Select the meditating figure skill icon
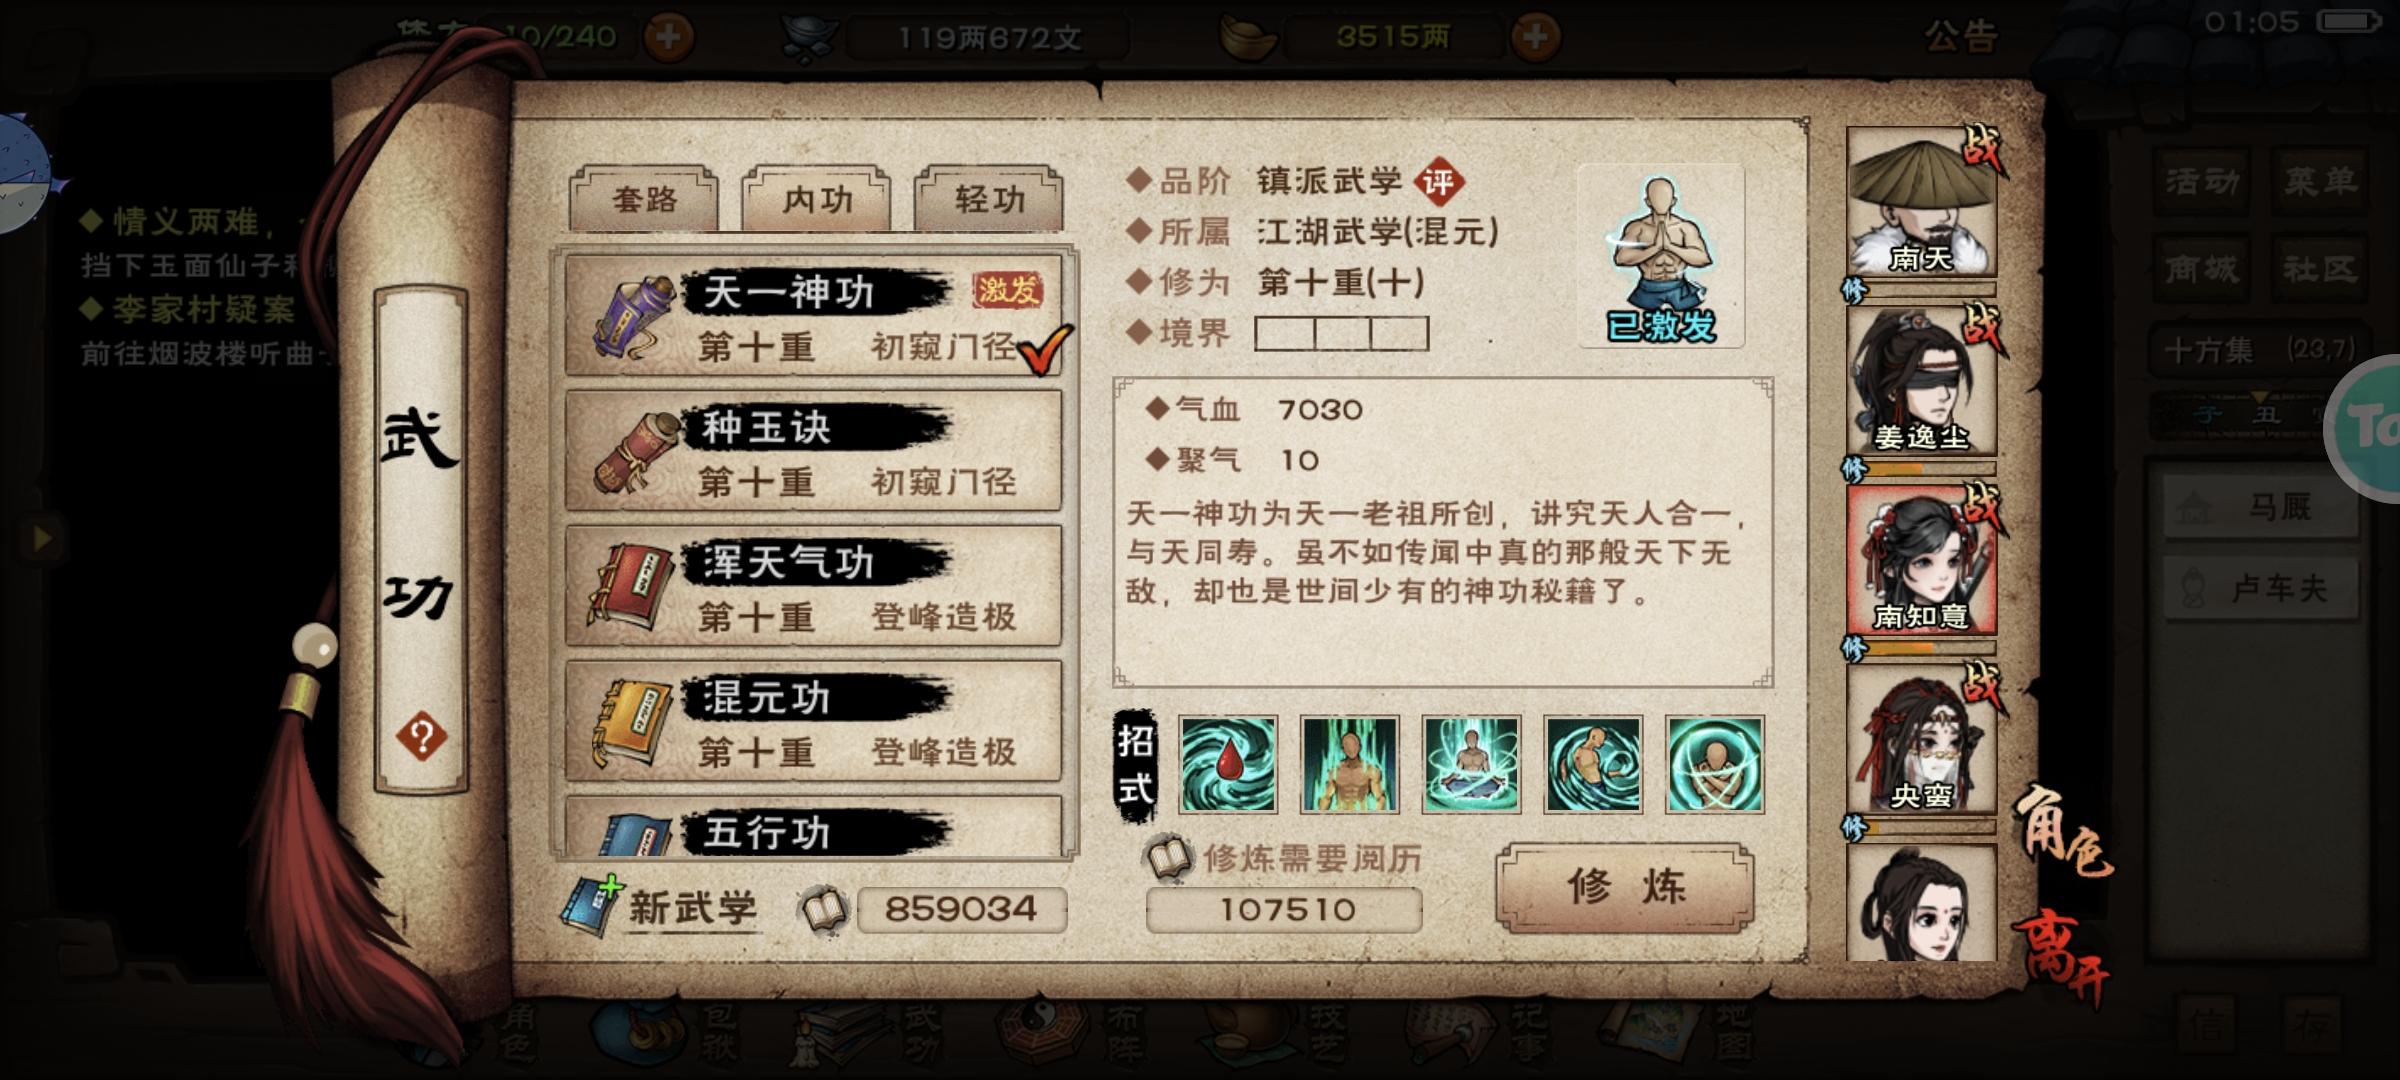The height and width of the screenshot is (1080, 2400). (1471, 764)
